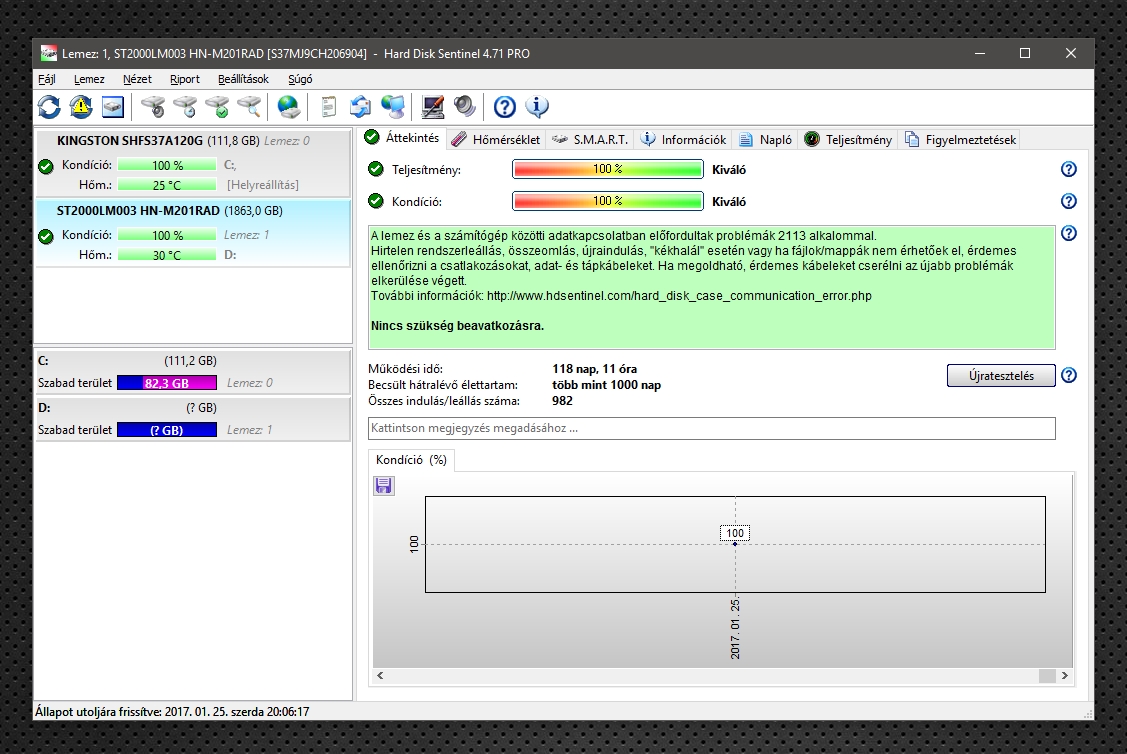Screen dimensions: 1127x754
Task: Click the C: free space 82,3 GB bar
Action: pos(167,383)
